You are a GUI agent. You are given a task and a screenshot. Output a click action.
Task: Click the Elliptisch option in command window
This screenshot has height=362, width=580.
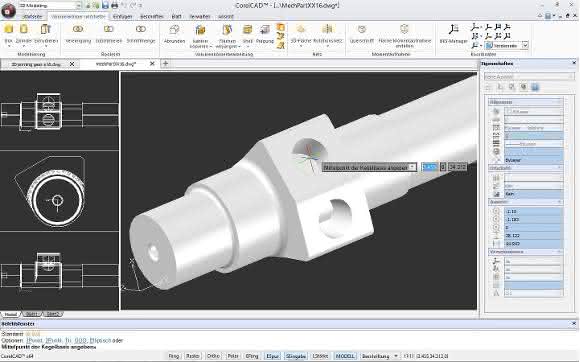coord(100,340)
